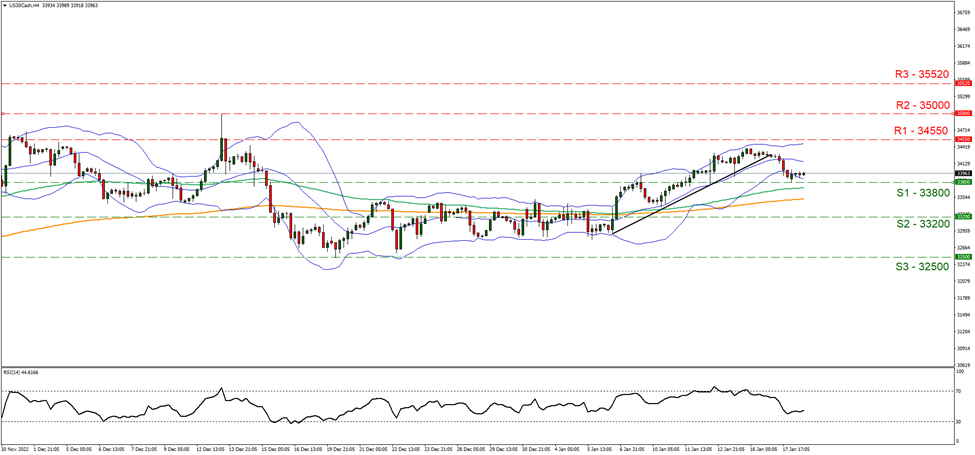Click the tall candle wick touching the R2 line

(221, 122)
